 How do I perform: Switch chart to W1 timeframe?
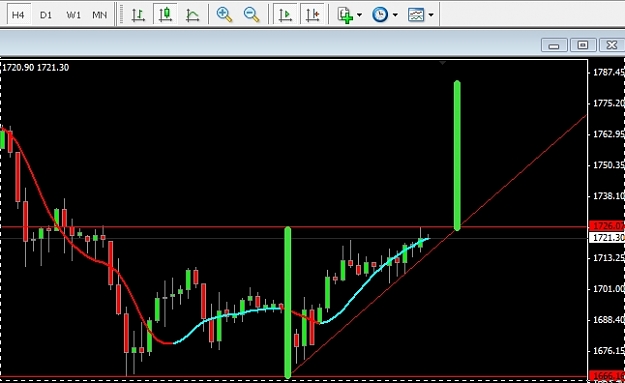point(73,15)
